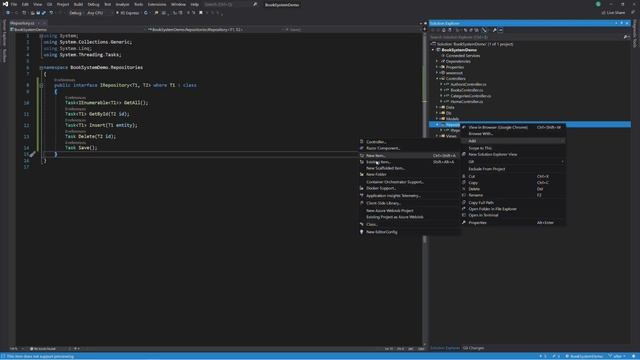This screenshot has height=360, width=640.
Task: Click the Live Share button
Action: click(613, 13)
